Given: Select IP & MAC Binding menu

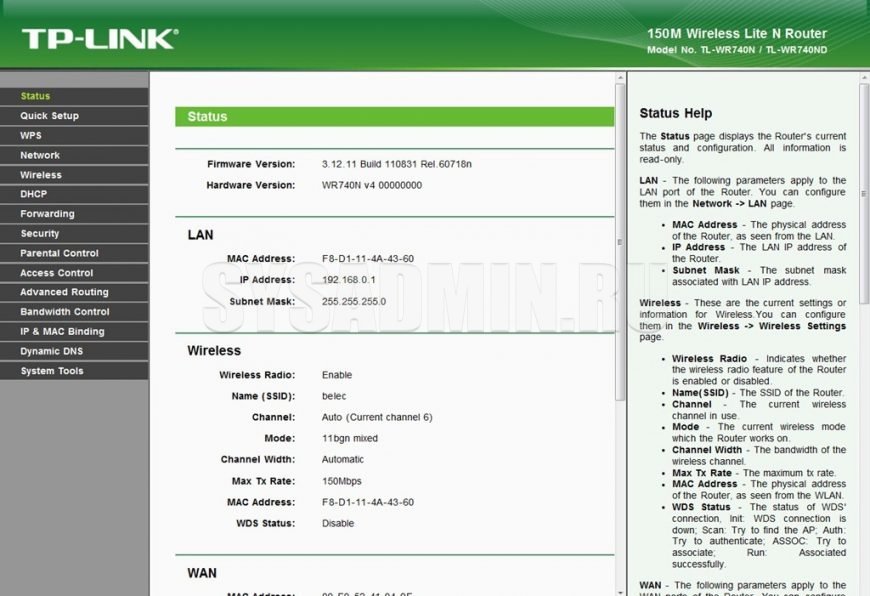Looking at the screenshot, I should point(62,331).
